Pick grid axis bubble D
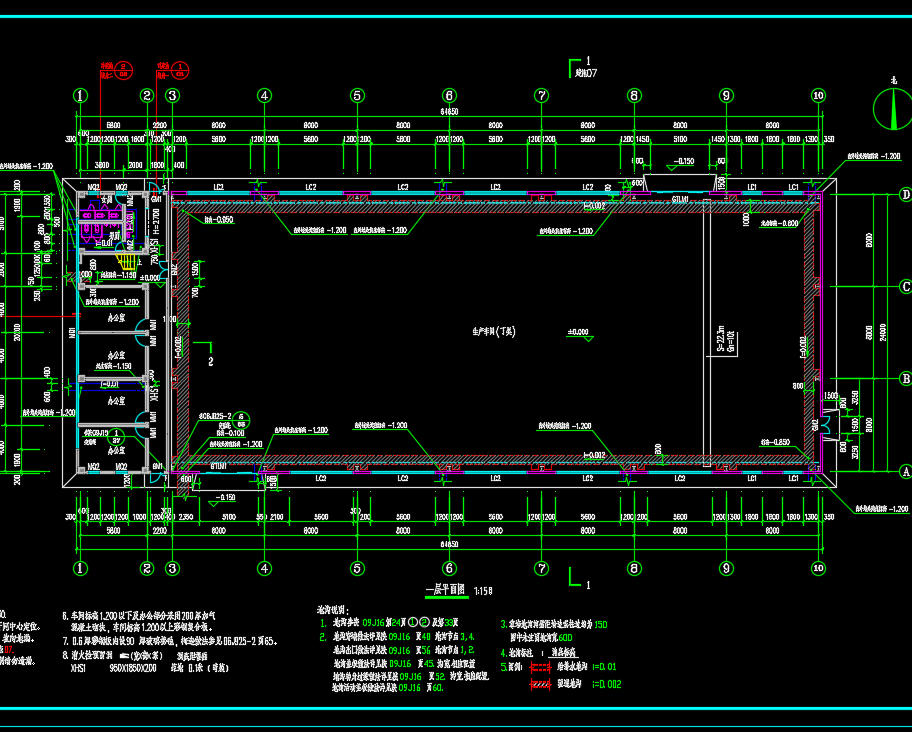The width and height of the screenshot is (912, 732). click(906, 195)
